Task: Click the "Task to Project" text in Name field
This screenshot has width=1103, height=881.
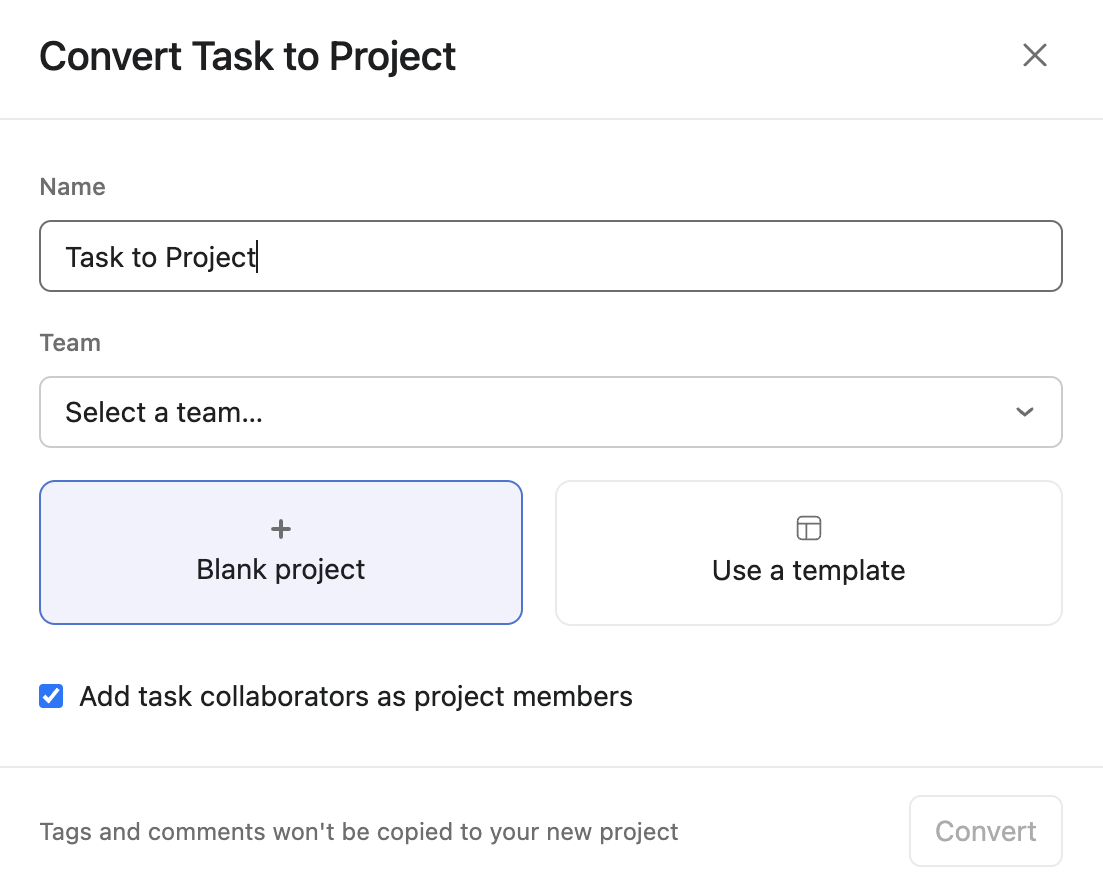Action: pos(160,257)
